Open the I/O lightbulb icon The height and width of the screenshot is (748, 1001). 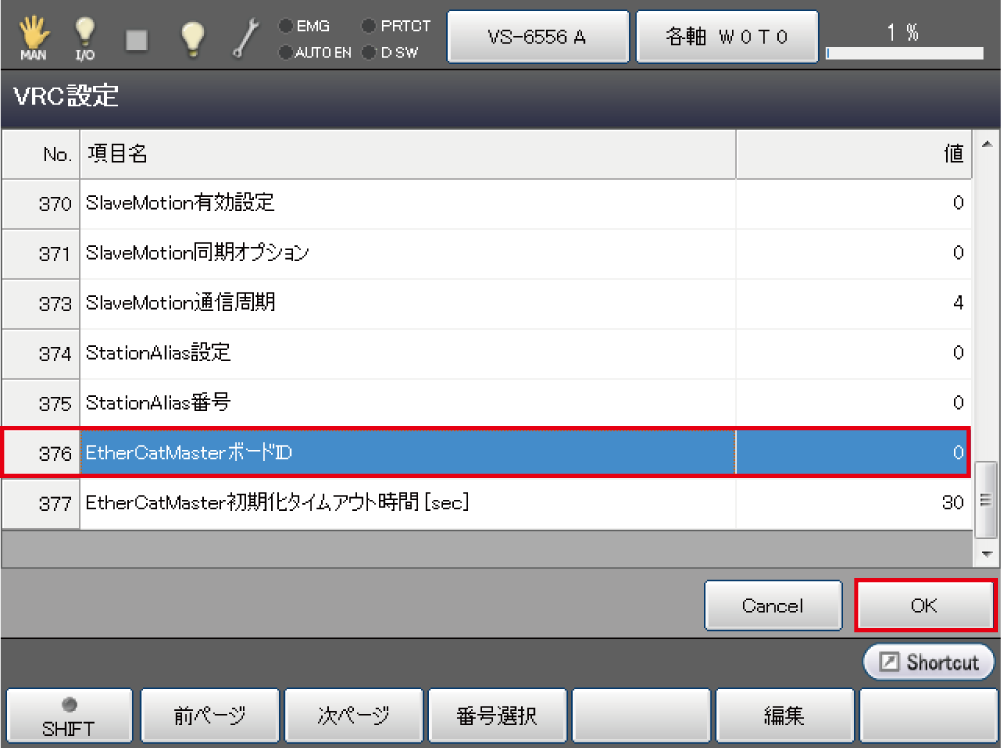click(x=85, y=38)
